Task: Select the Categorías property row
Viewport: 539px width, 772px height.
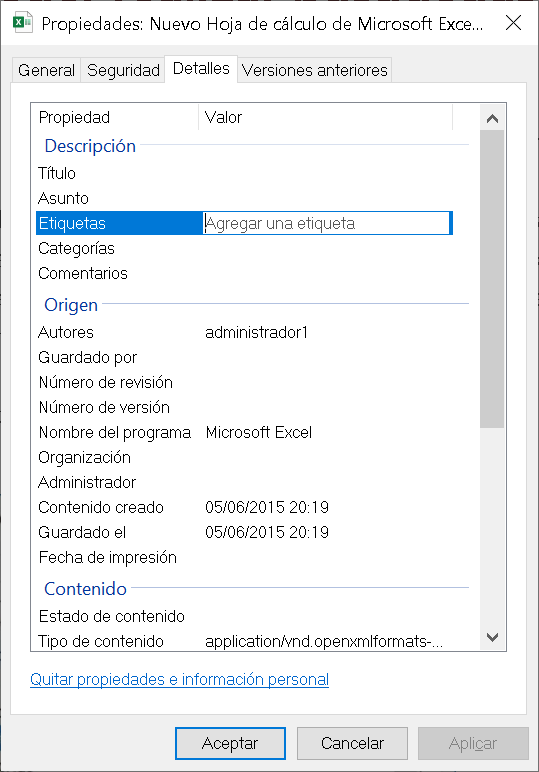Action: [x=245, y=248]
